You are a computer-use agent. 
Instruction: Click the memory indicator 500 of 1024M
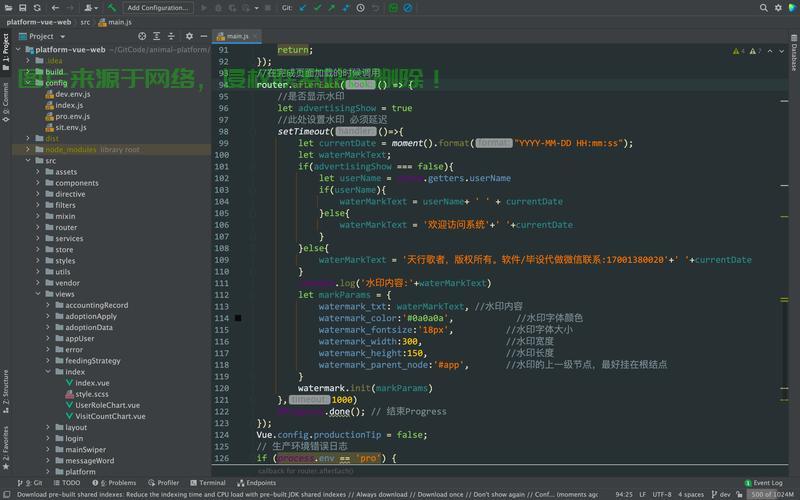771,494
